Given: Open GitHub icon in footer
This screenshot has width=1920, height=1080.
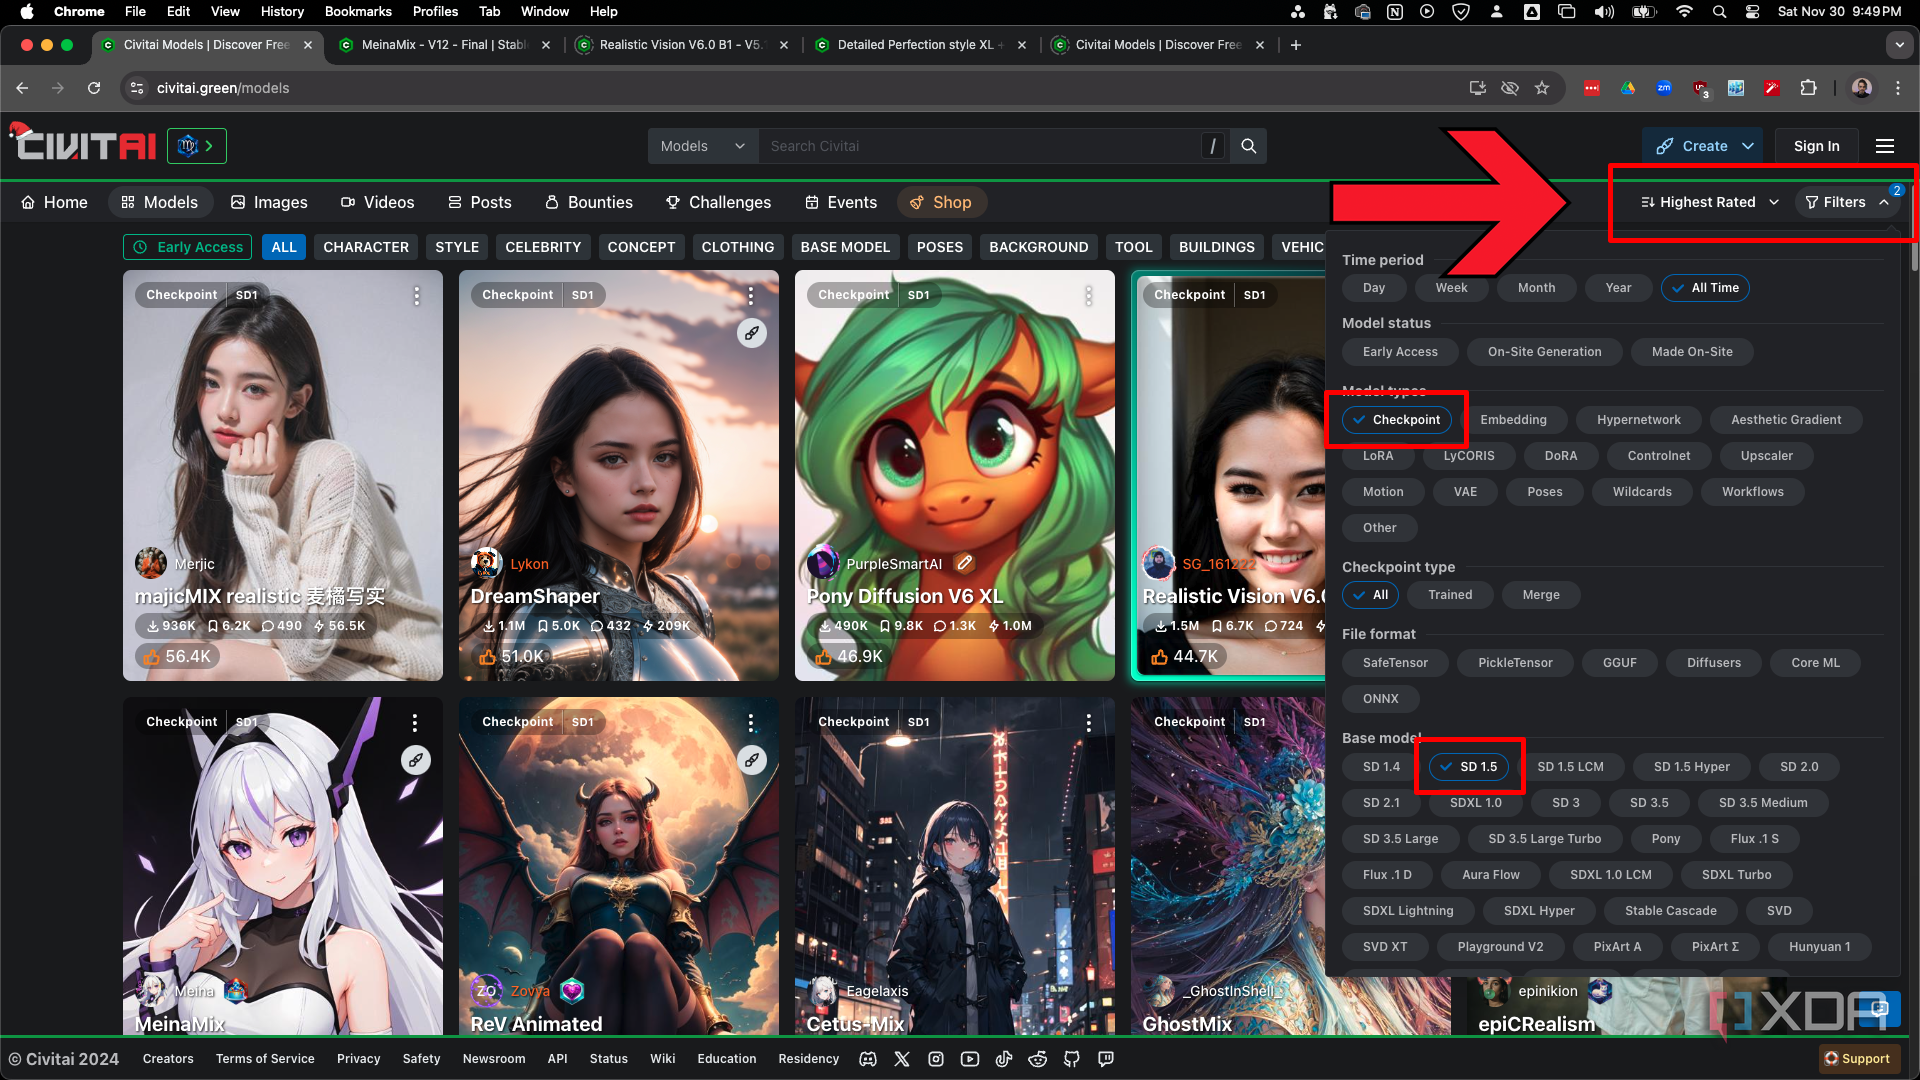Looking at the screenshot, I should pyautogui.click(x=1072, y=1059).
